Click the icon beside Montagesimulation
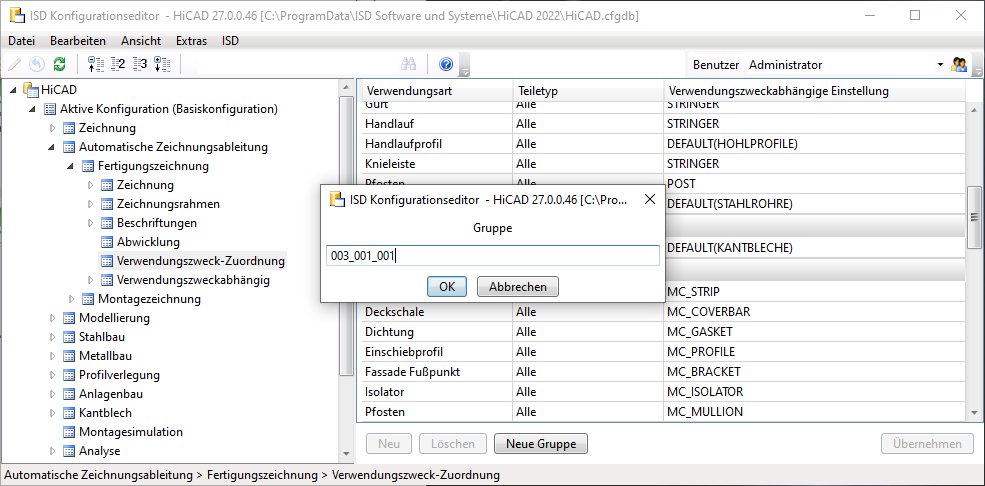The image size is (985, 486). tap(69, 432)
